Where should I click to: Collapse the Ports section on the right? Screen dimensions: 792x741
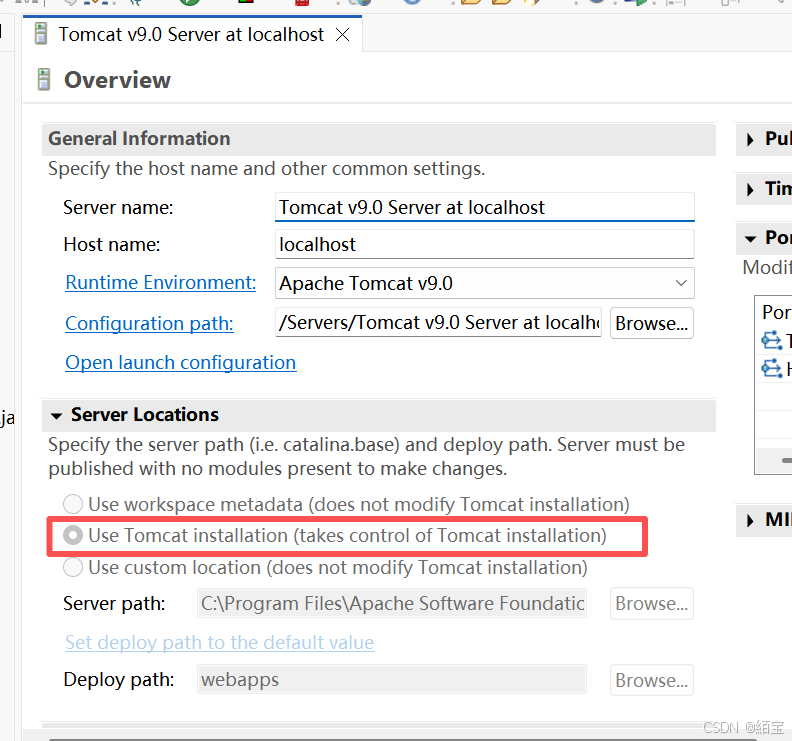[751, 238]
